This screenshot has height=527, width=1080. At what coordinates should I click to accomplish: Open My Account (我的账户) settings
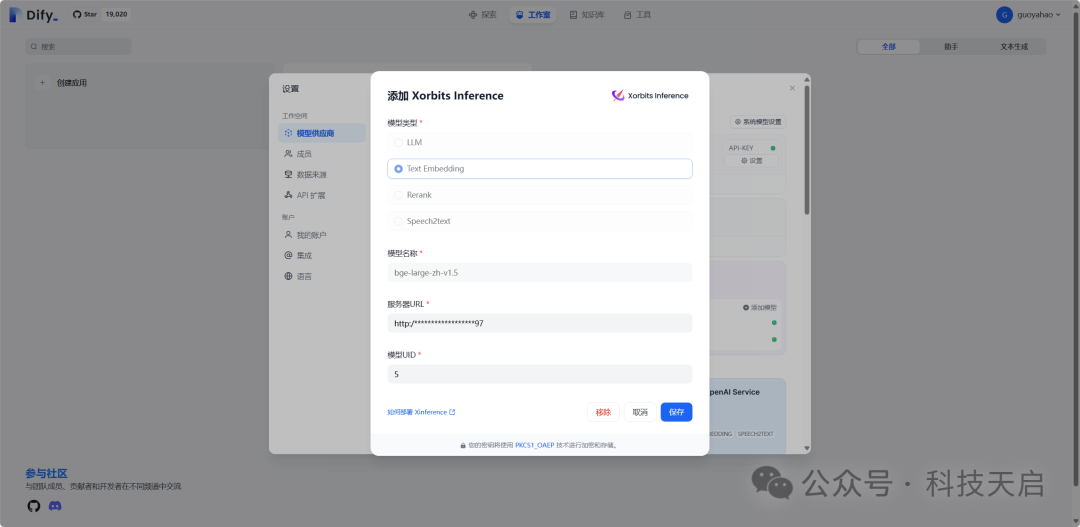tap(322, 235)
